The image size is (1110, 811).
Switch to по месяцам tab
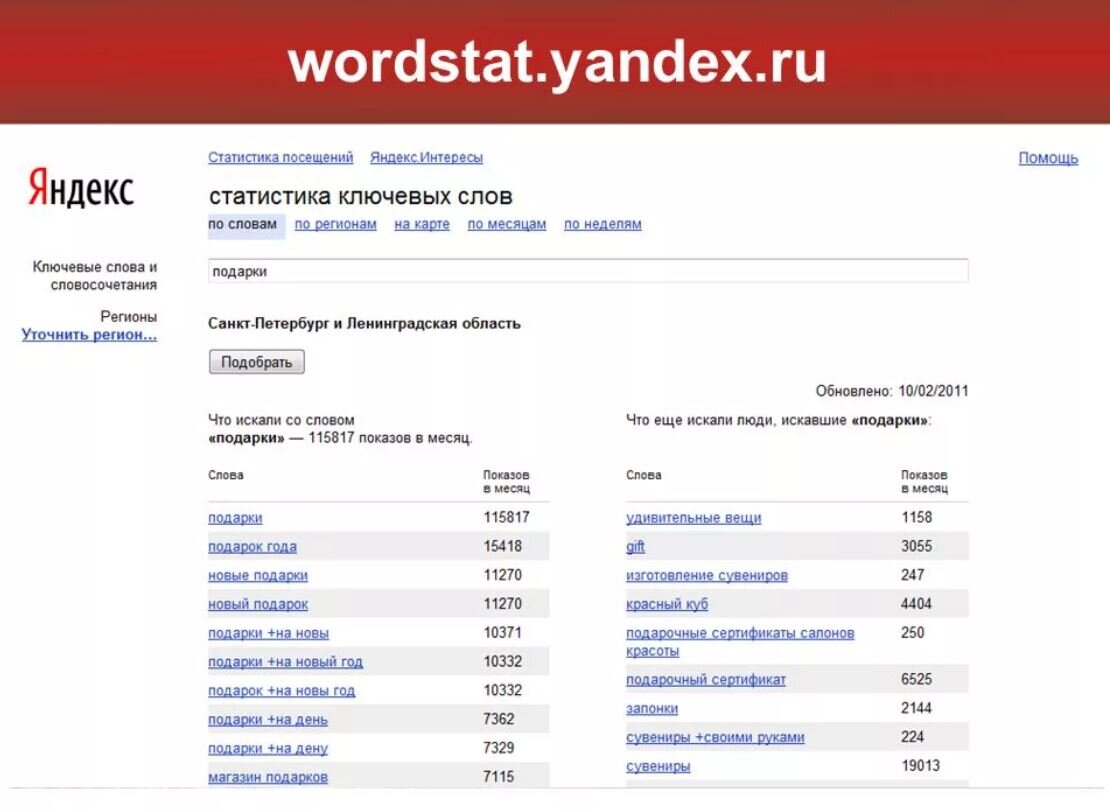click(507, 224)
